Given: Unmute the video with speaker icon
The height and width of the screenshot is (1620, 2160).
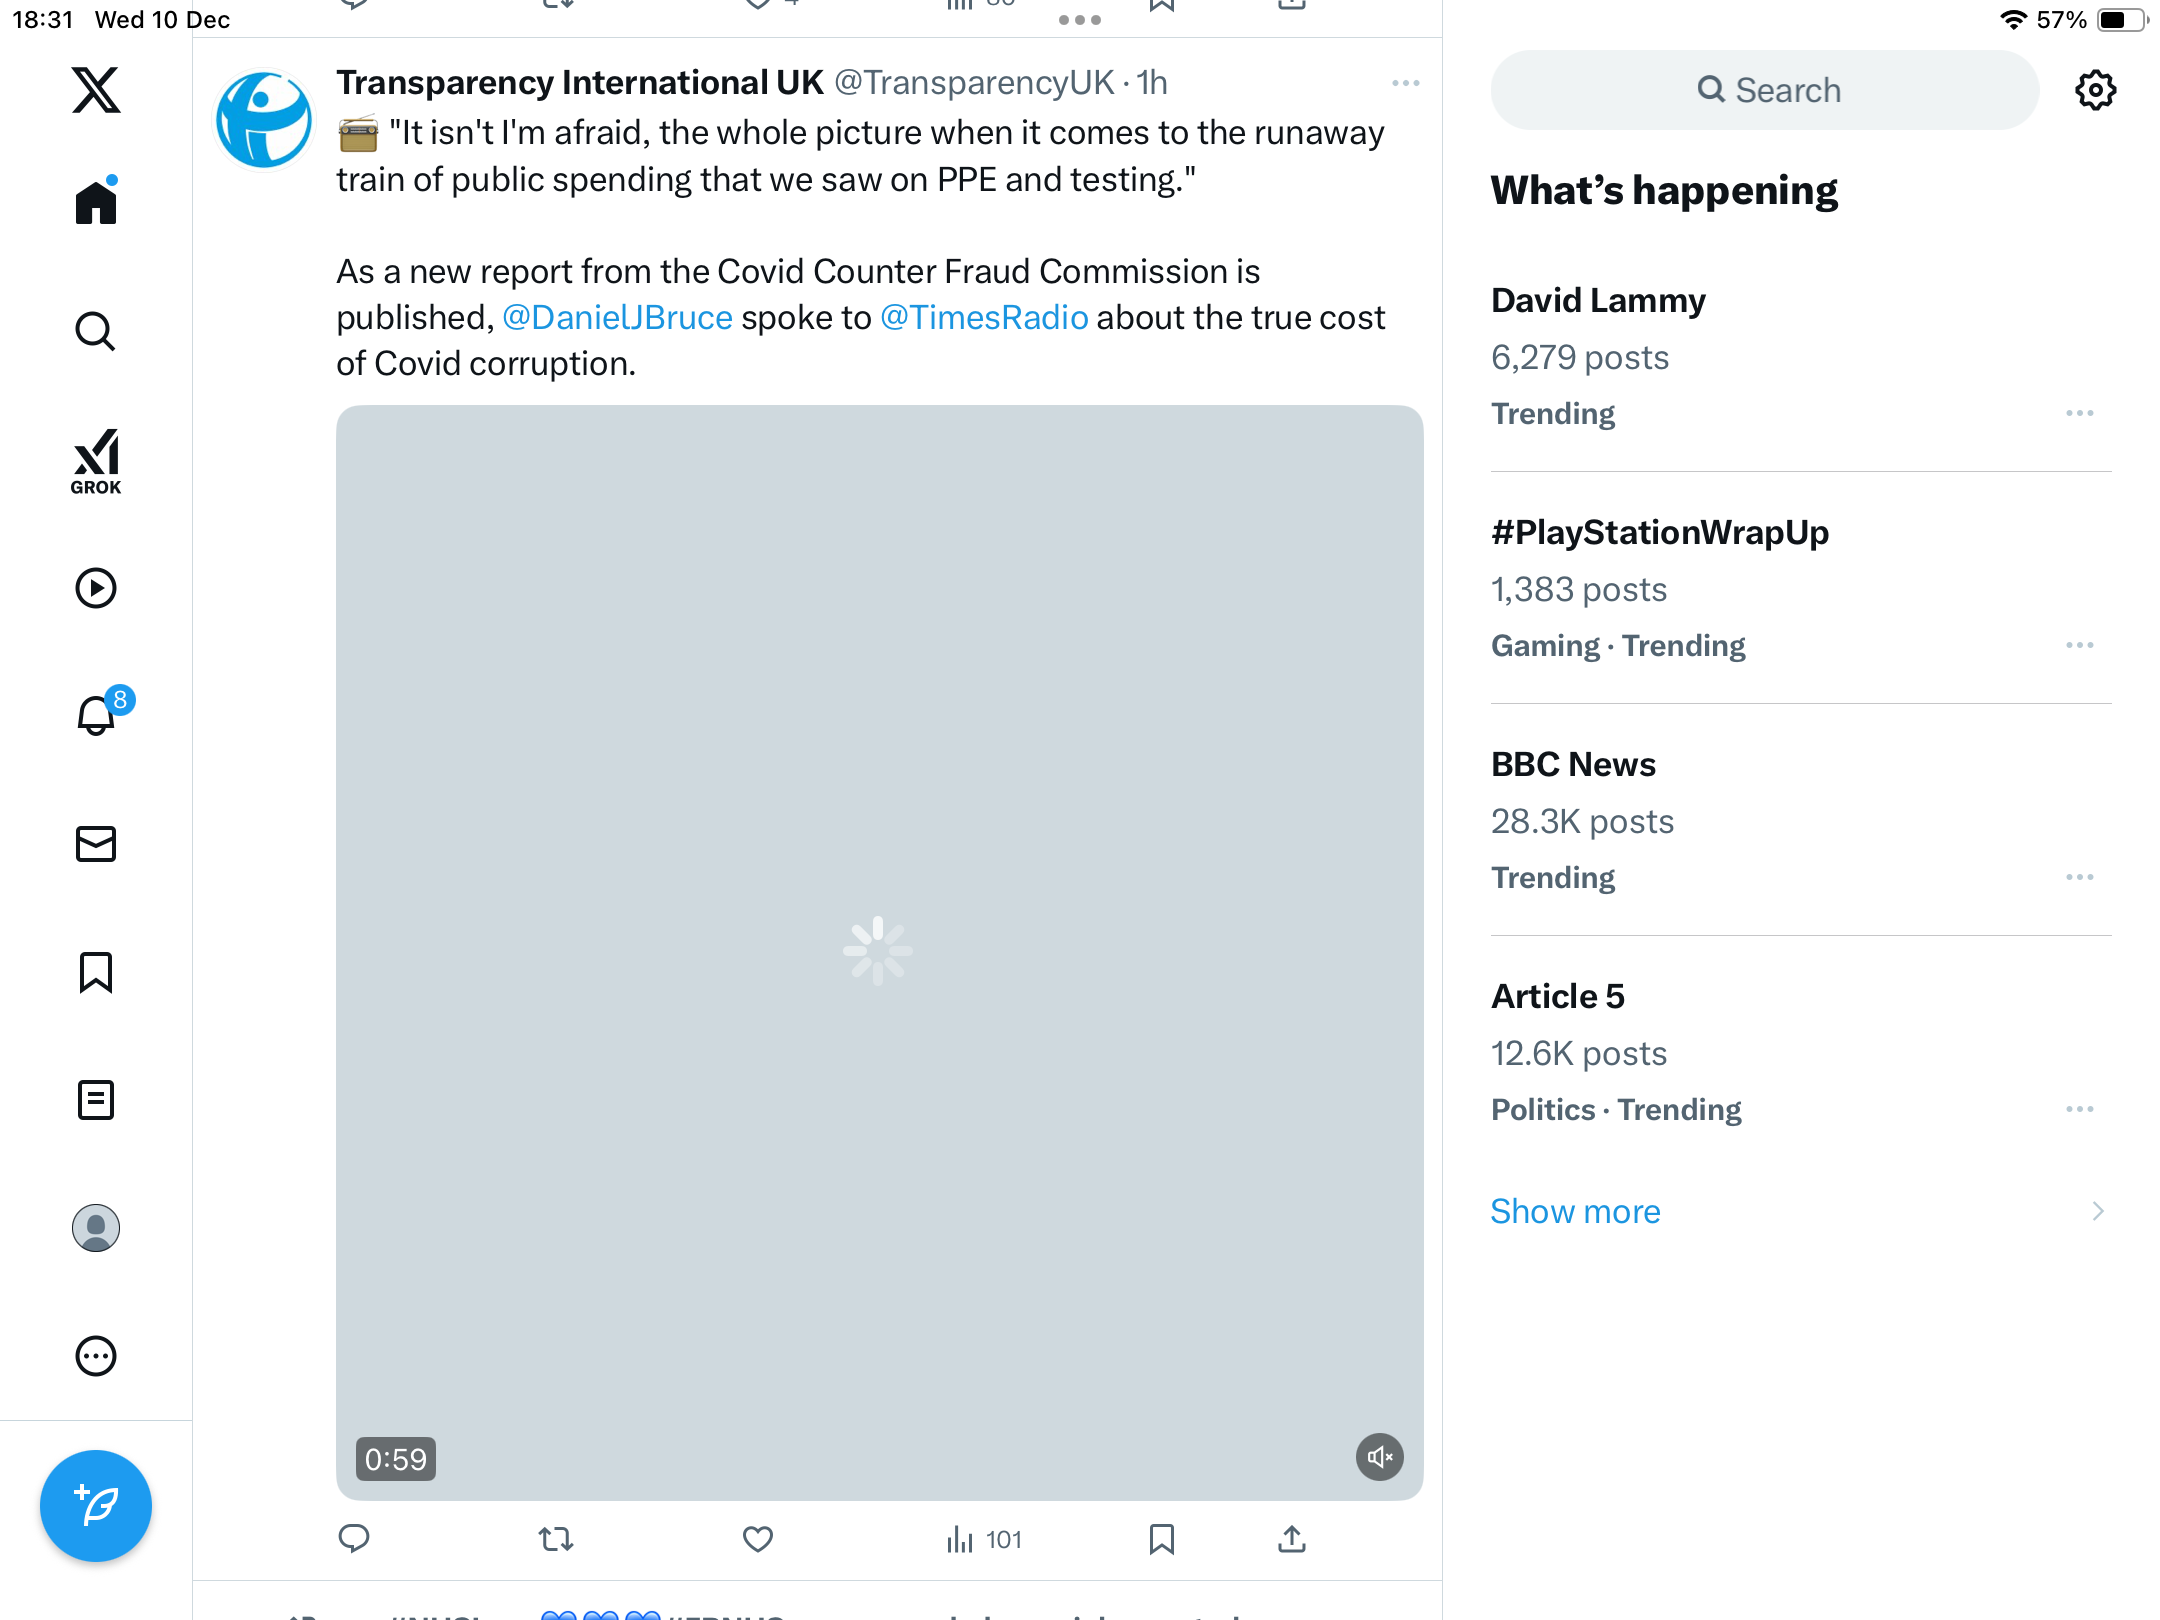Looking at the screenshot, I should click(x=1380, y=1457).
